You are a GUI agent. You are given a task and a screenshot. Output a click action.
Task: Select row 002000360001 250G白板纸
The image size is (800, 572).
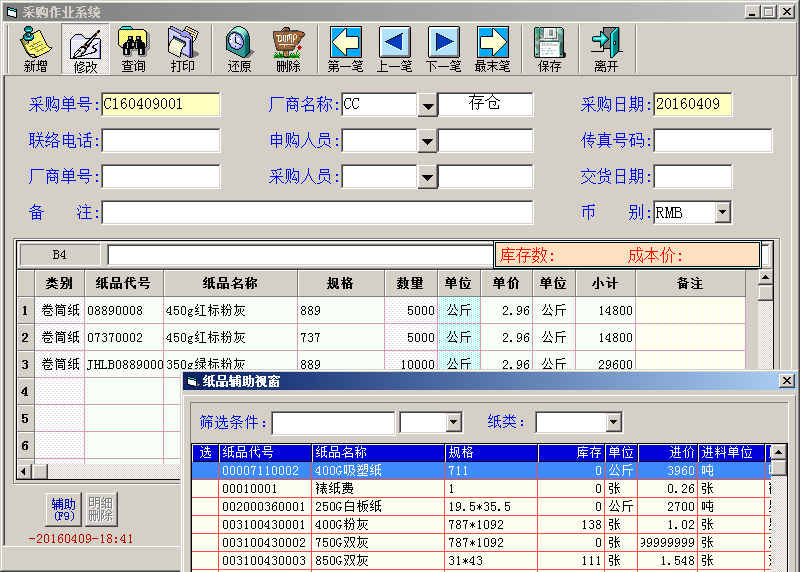(x=481, y=506)
